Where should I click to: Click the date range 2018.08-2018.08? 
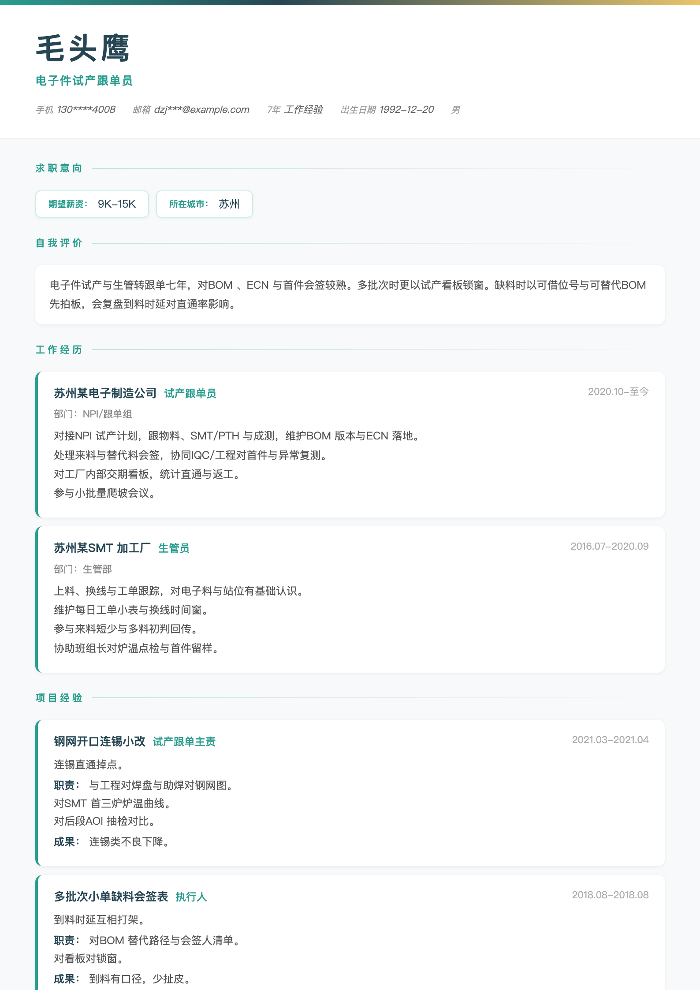[610, 895]
